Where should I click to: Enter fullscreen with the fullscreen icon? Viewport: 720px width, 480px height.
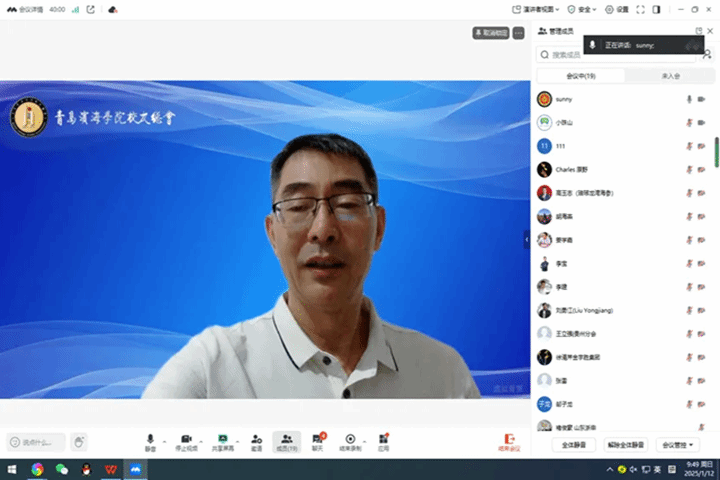[640, 9]
